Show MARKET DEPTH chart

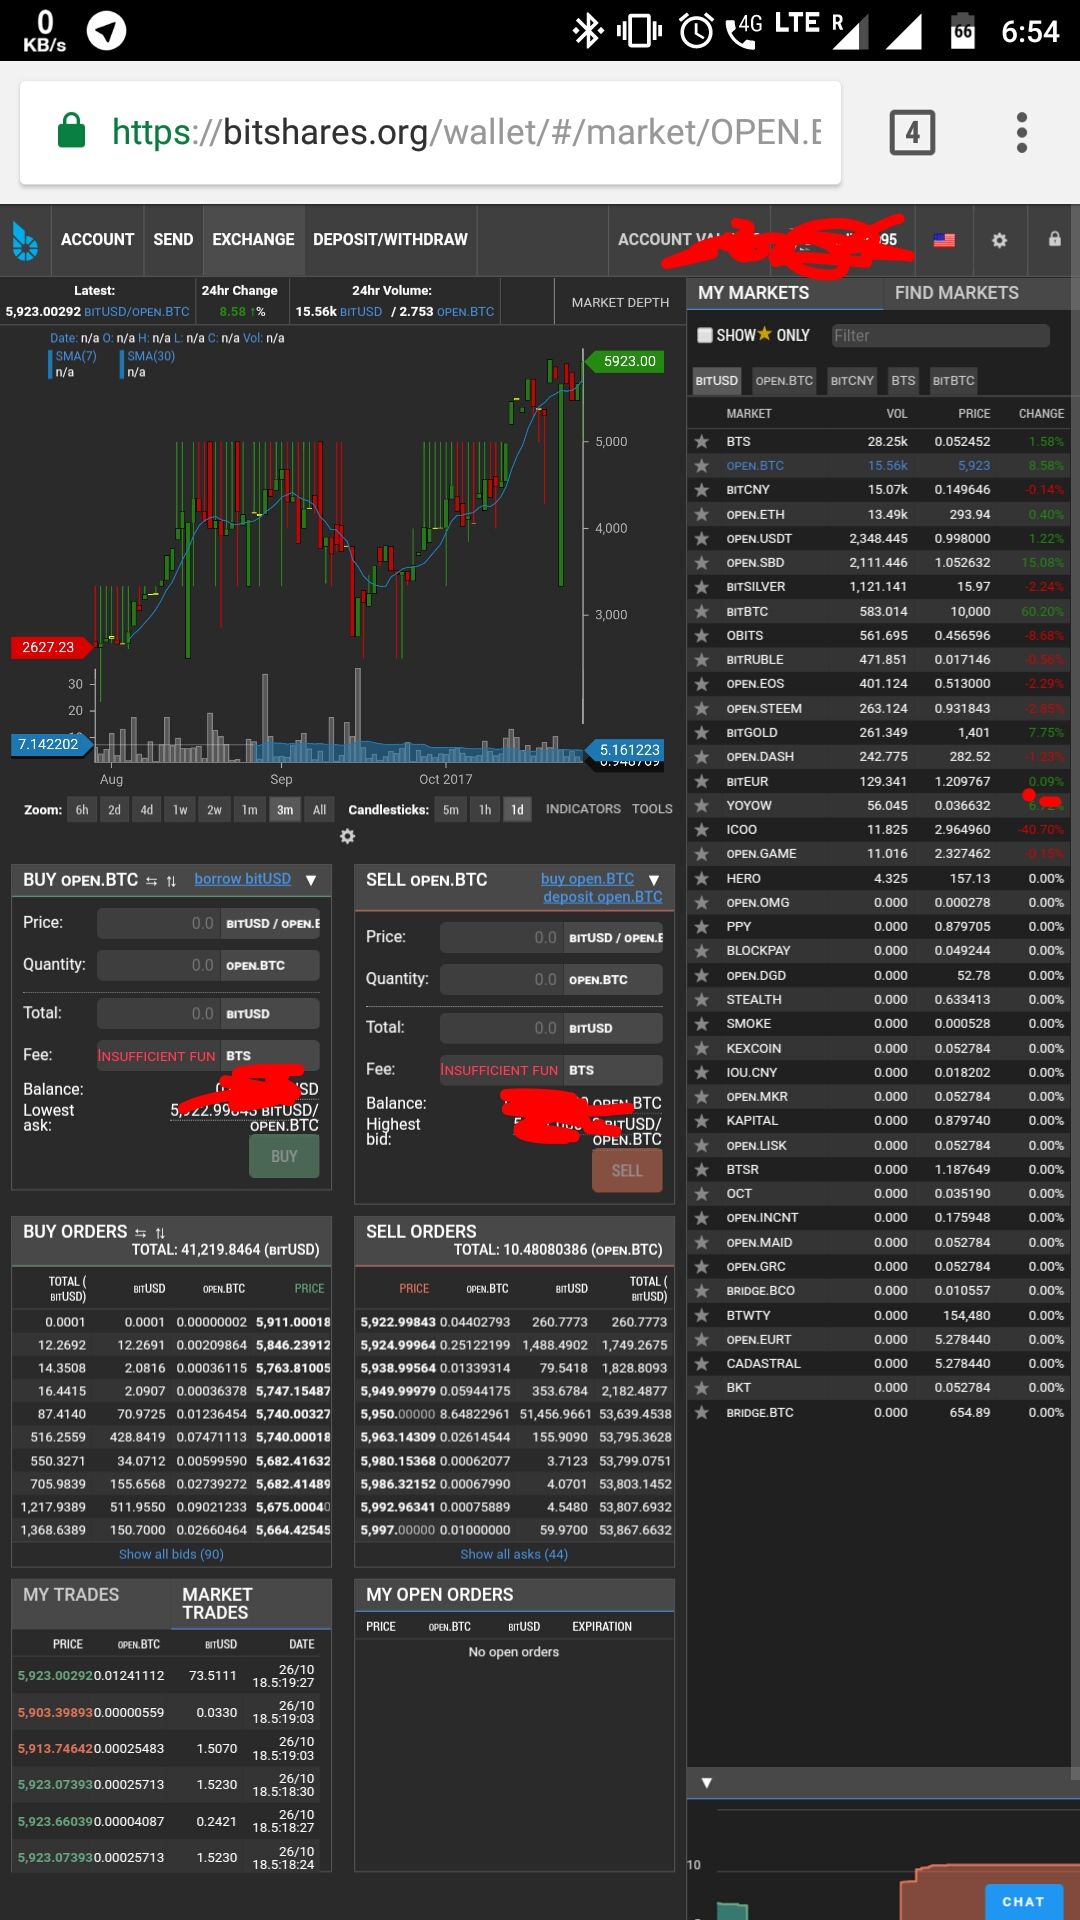[620, 302]
